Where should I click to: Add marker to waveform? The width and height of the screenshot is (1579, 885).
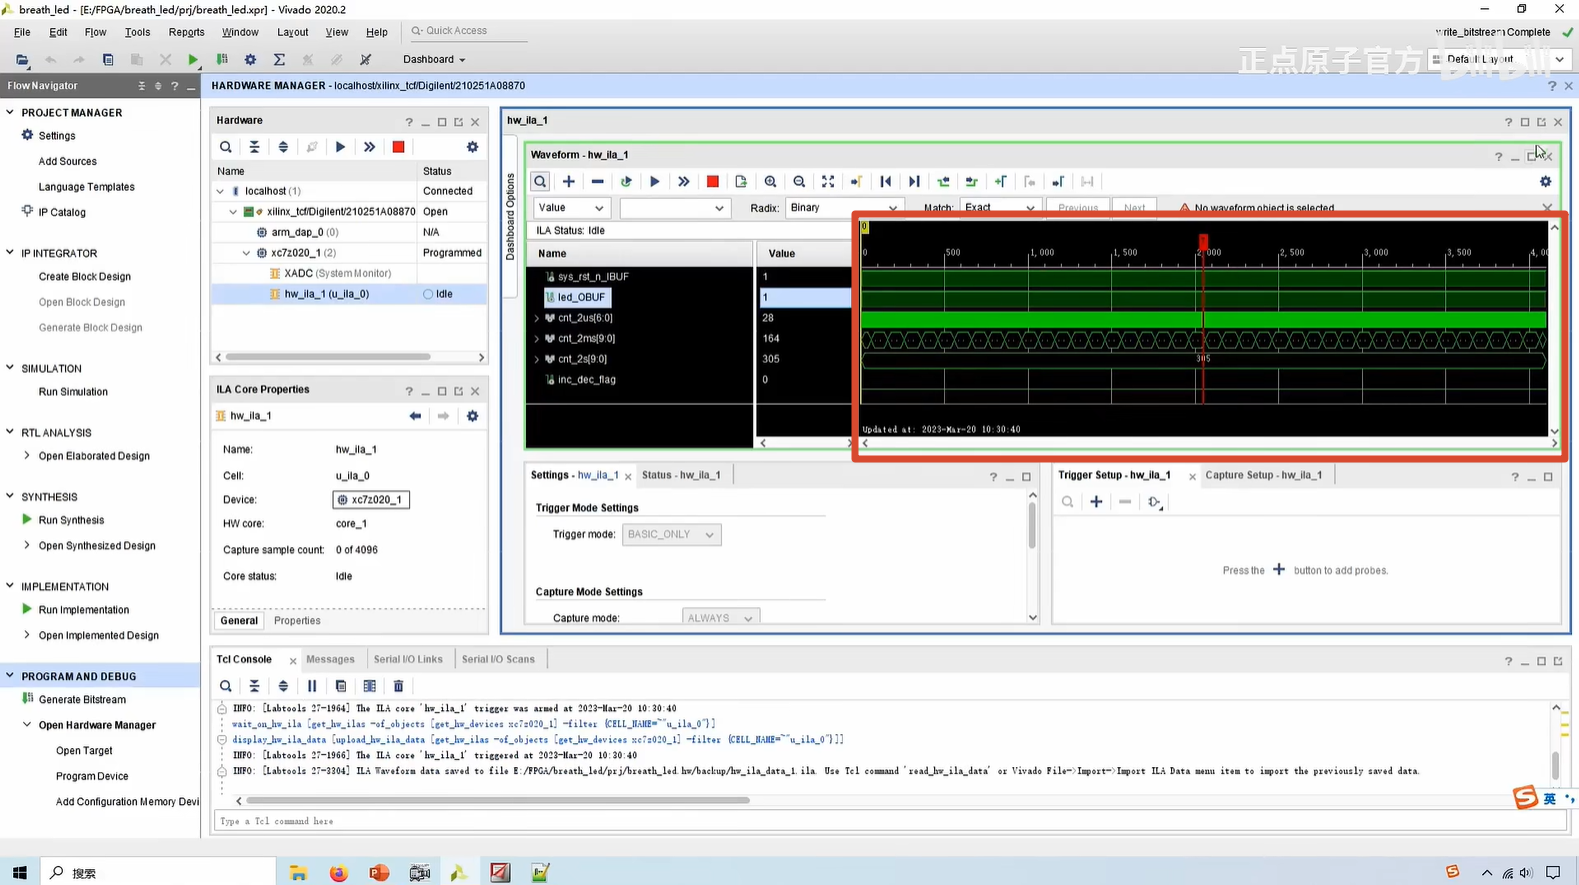(x=1000, y=182)
